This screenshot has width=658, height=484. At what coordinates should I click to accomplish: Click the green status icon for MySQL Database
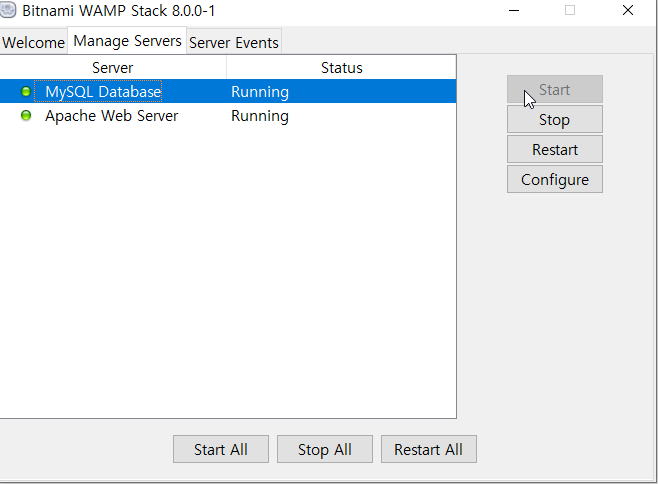26,92
